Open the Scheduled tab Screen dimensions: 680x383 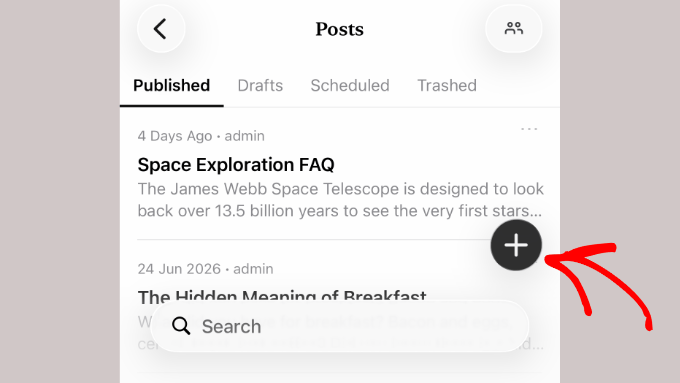coord(350,85)
